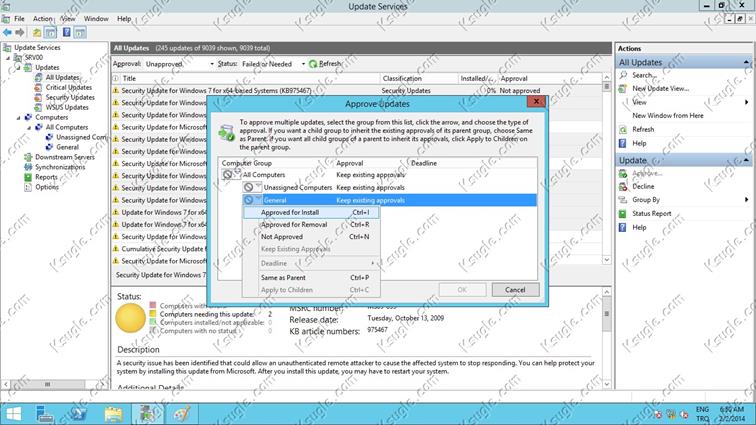756x425 pixels.
Task: Choose Approved for Install
Action: click(311, 212)
